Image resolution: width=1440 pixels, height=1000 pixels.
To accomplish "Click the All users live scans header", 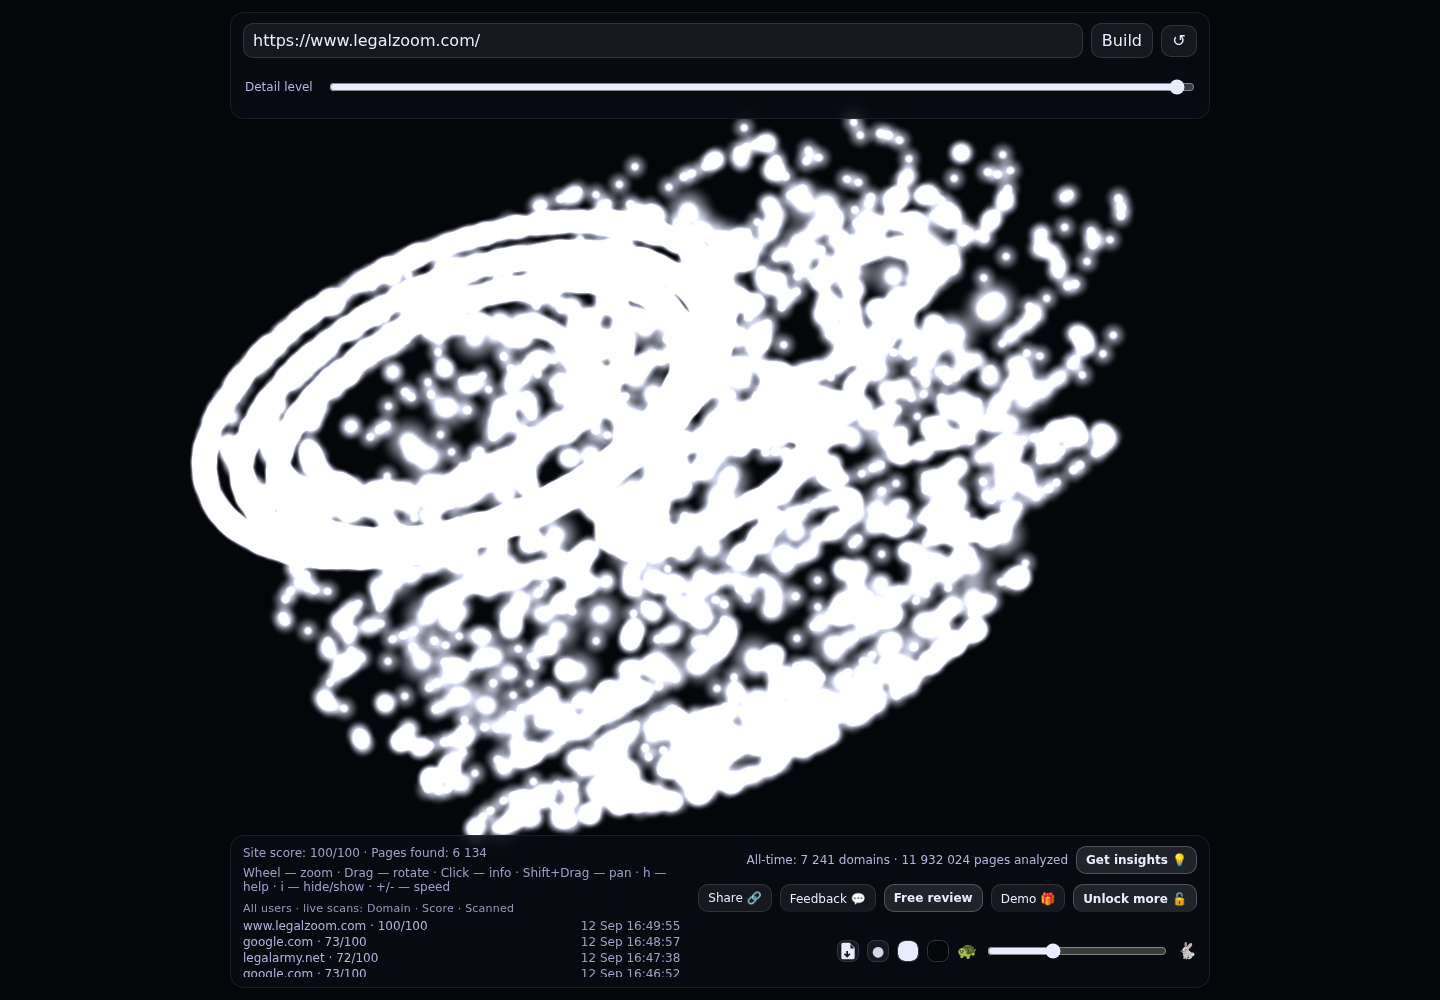I will (378, 908).
